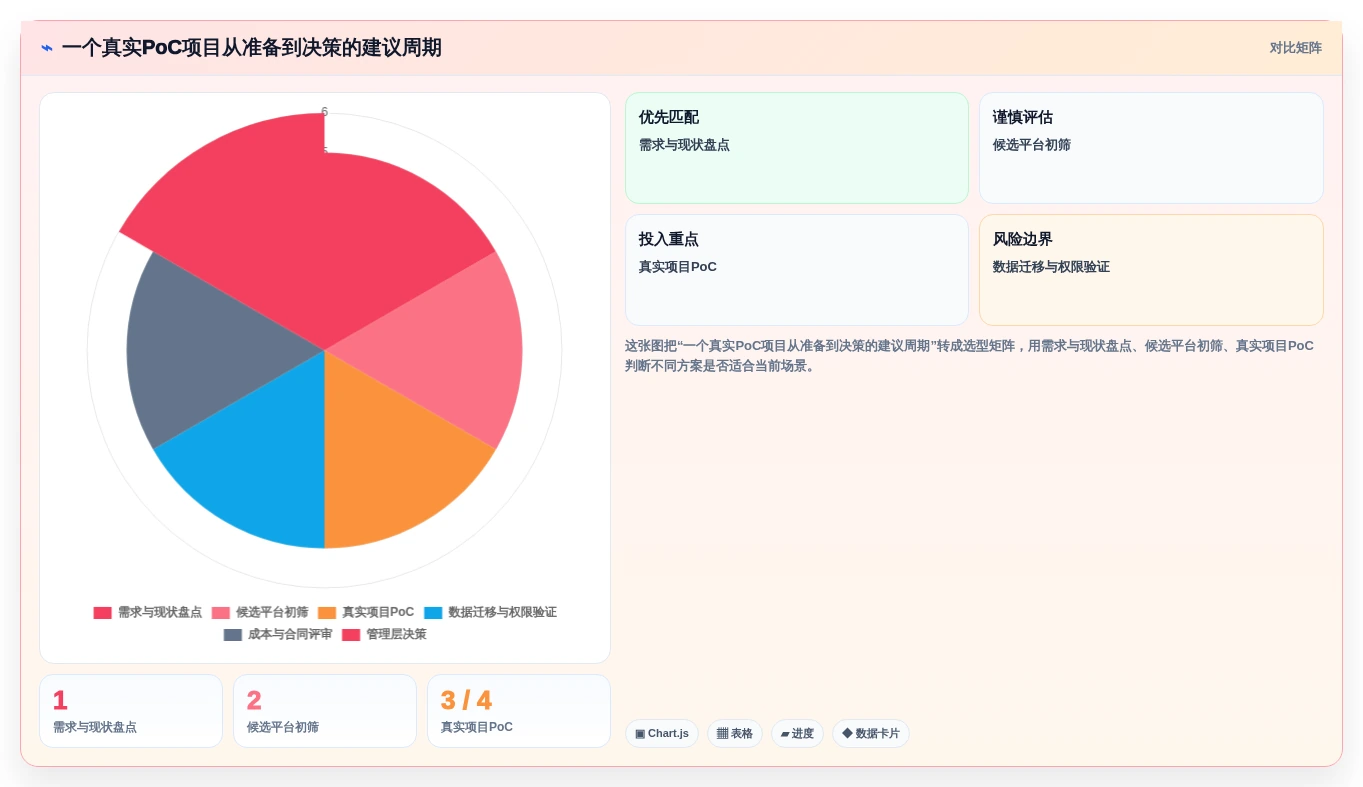Click the blue lightning icon beside the title
This screenshot has height=787, width=1363.
[x=47, y=48]
